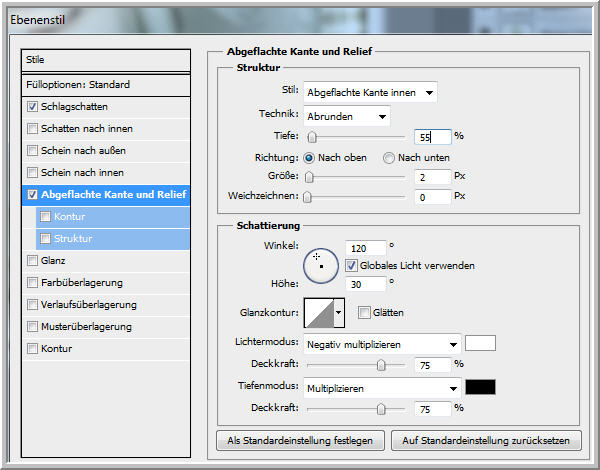This screenshot has width=600, height=470.
Task: Open the Technik dropdown Abrunden
Action: coord(347,116)
